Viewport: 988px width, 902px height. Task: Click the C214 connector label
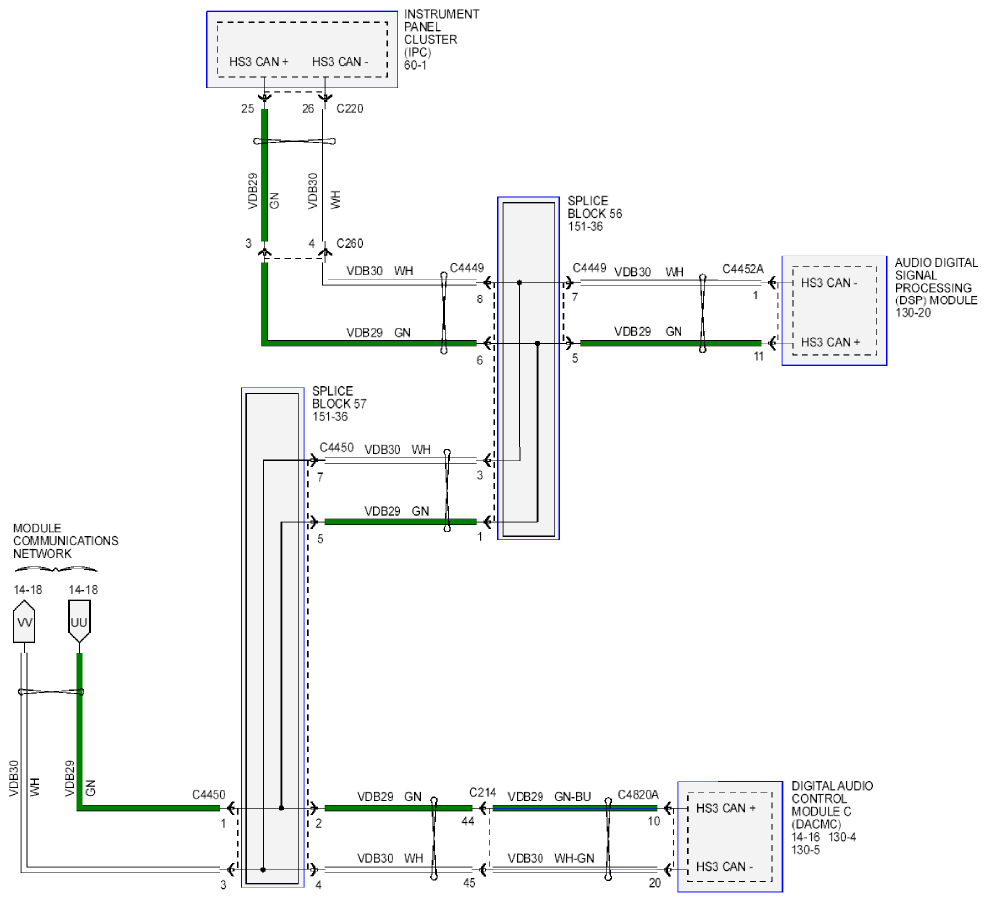point(483,793)
